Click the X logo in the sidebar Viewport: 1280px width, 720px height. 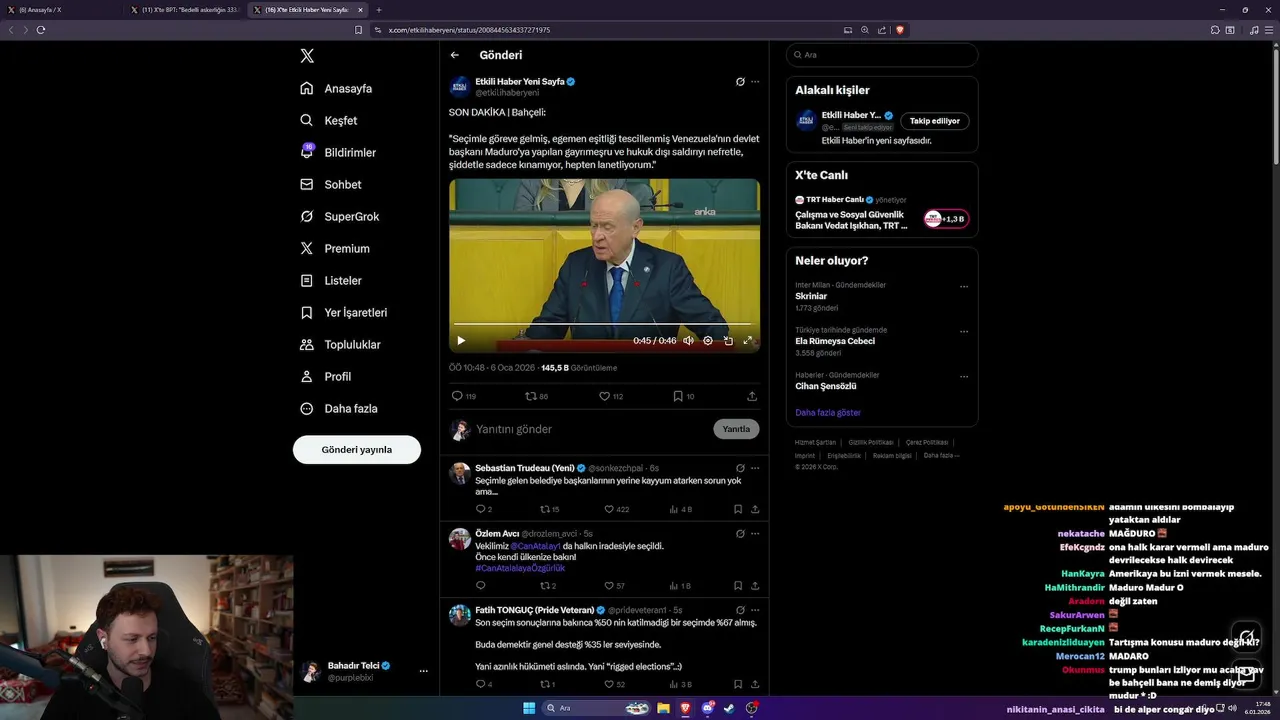click(x=307, y=56)
